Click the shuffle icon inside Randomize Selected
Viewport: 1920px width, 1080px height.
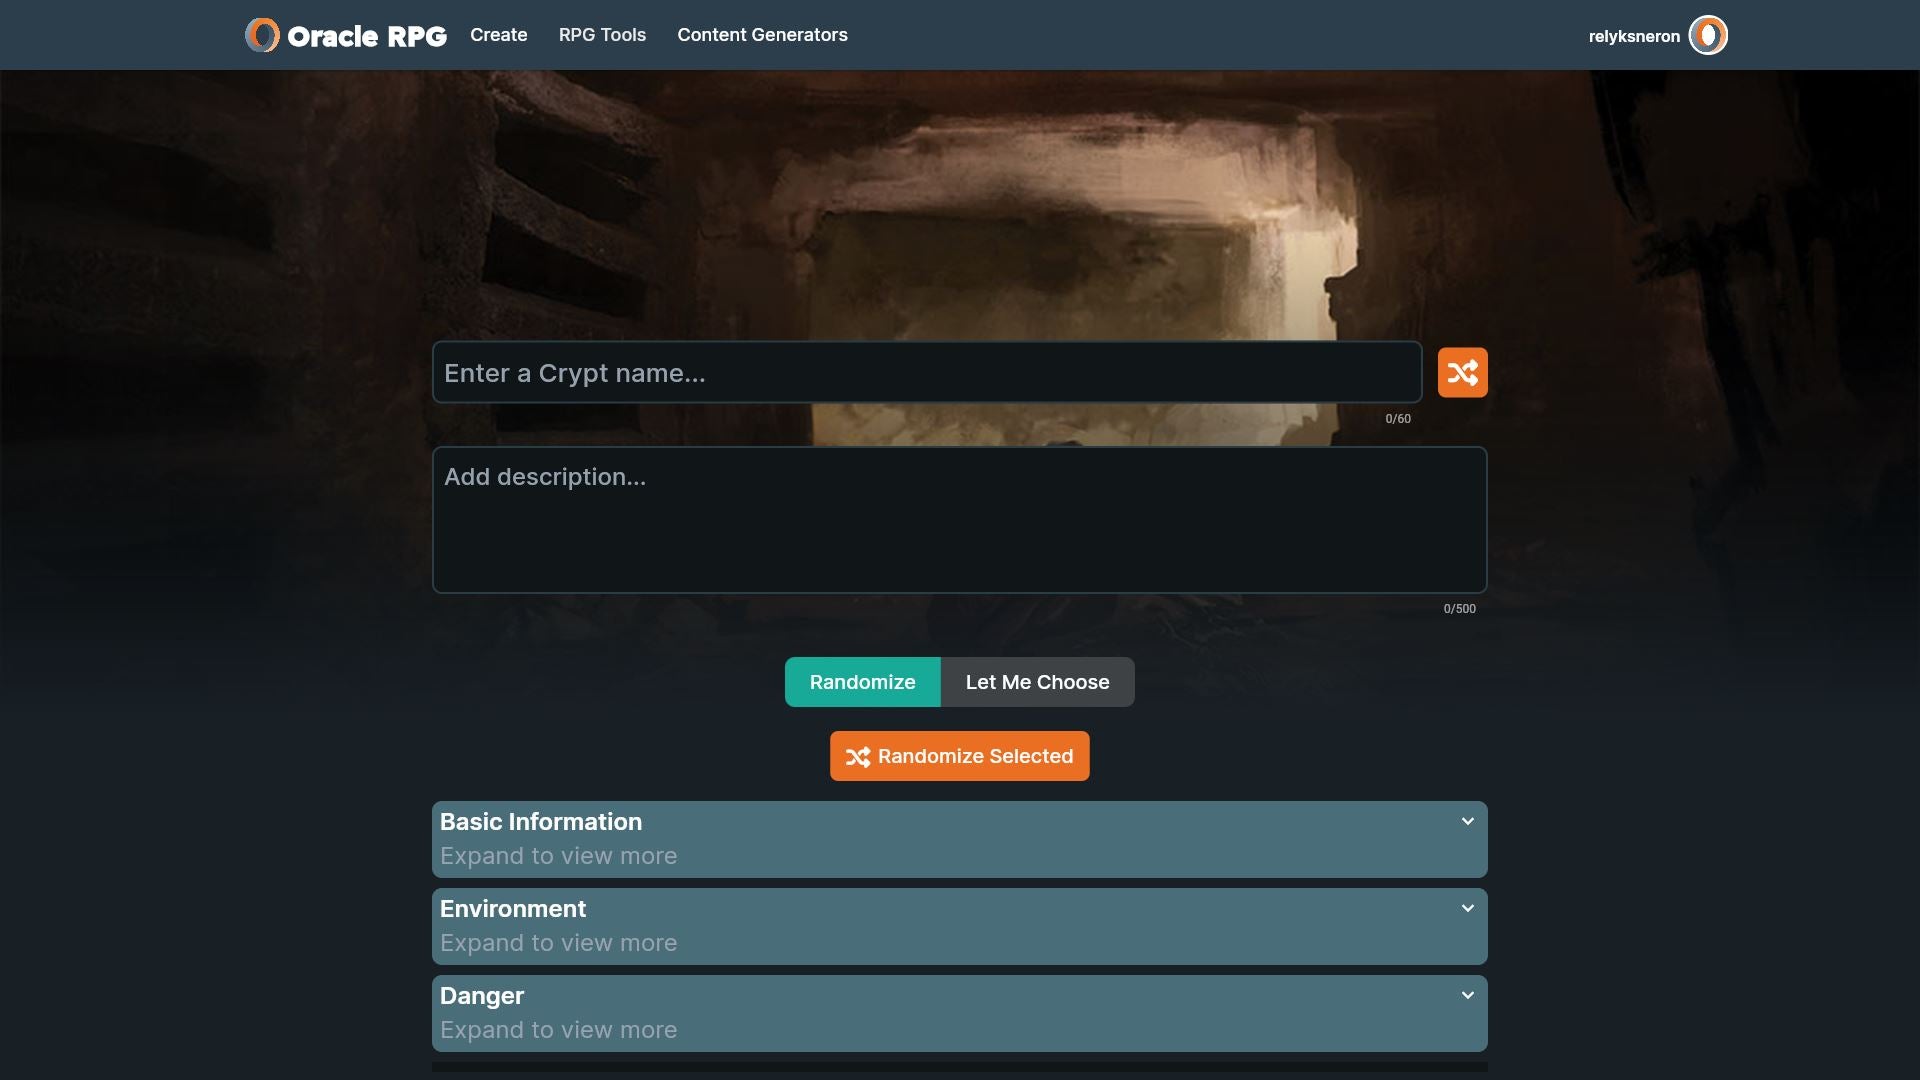coord(857,757)
